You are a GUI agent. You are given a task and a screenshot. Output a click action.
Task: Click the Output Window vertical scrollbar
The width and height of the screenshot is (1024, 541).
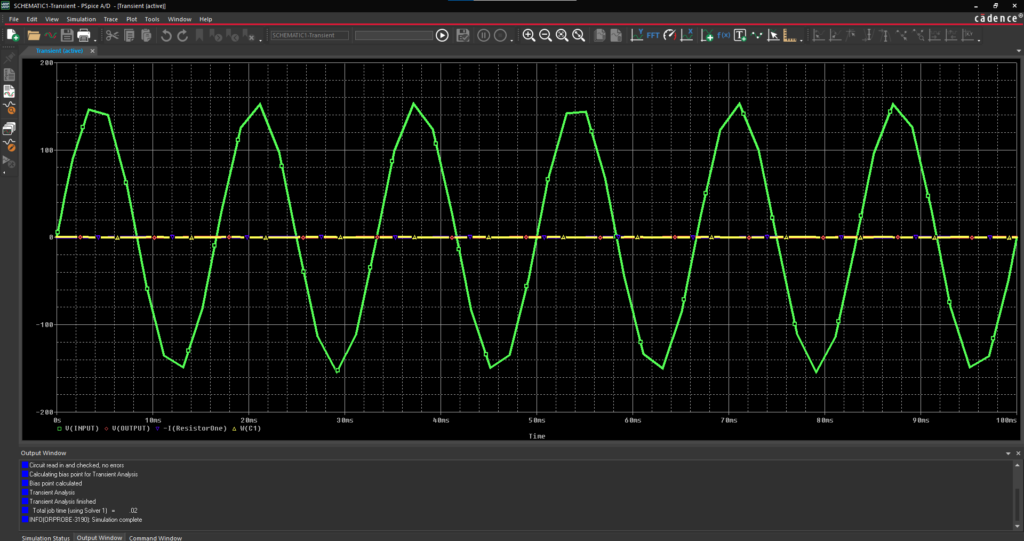(x=1017, y=496)
